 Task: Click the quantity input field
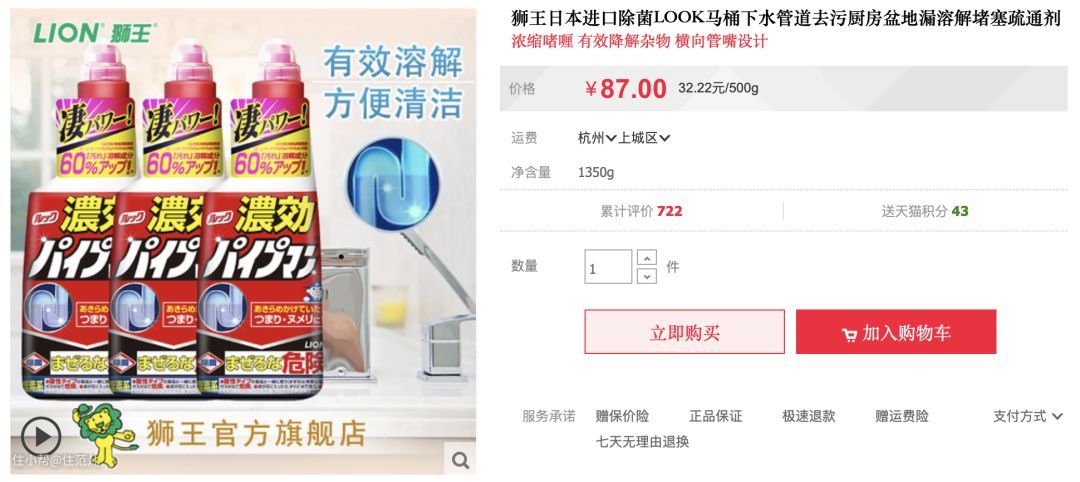(608, 266)
